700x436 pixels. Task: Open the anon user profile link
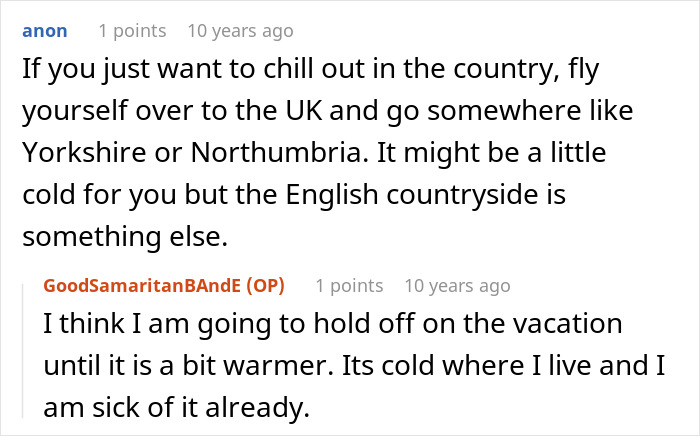tap(44, 30)
